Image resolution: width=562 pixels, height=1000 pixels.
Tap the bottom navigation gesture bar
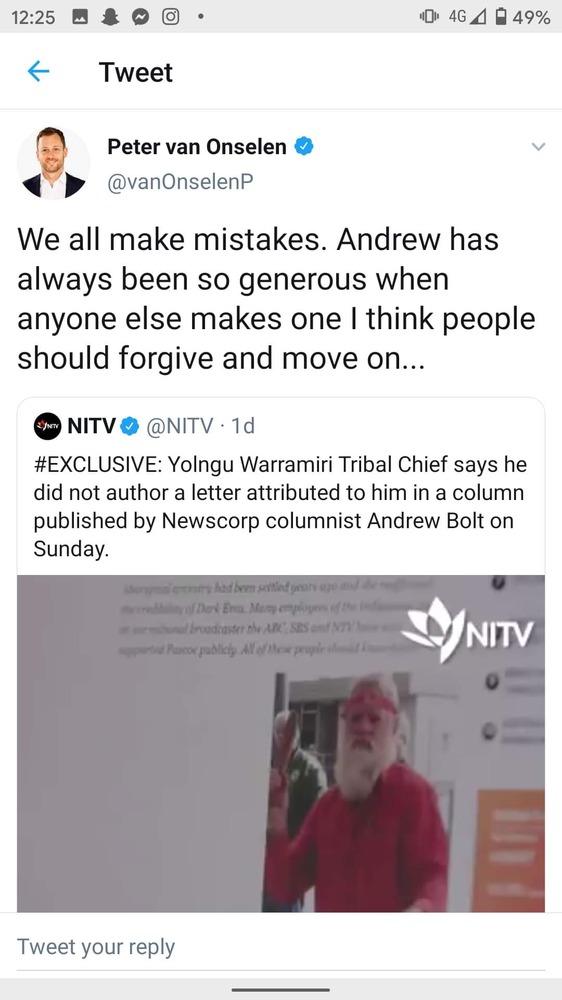[x=281, y=990]
